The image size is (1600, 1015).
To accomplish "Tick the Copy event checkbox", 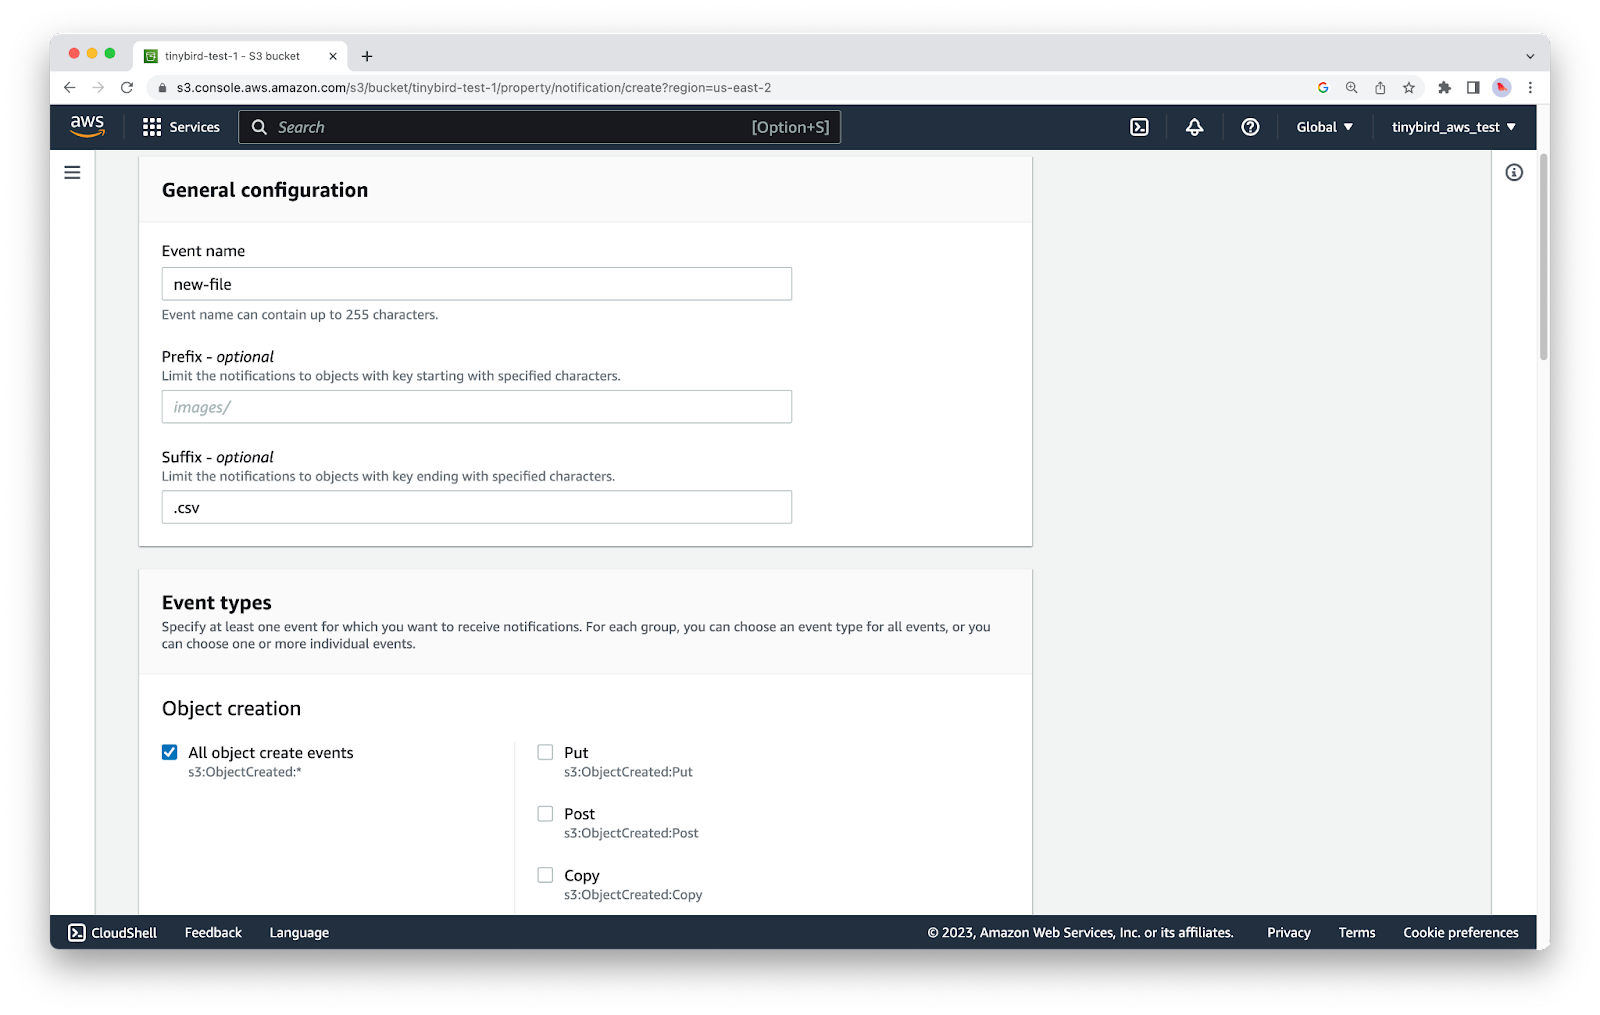I will click(x=545, y=875).
